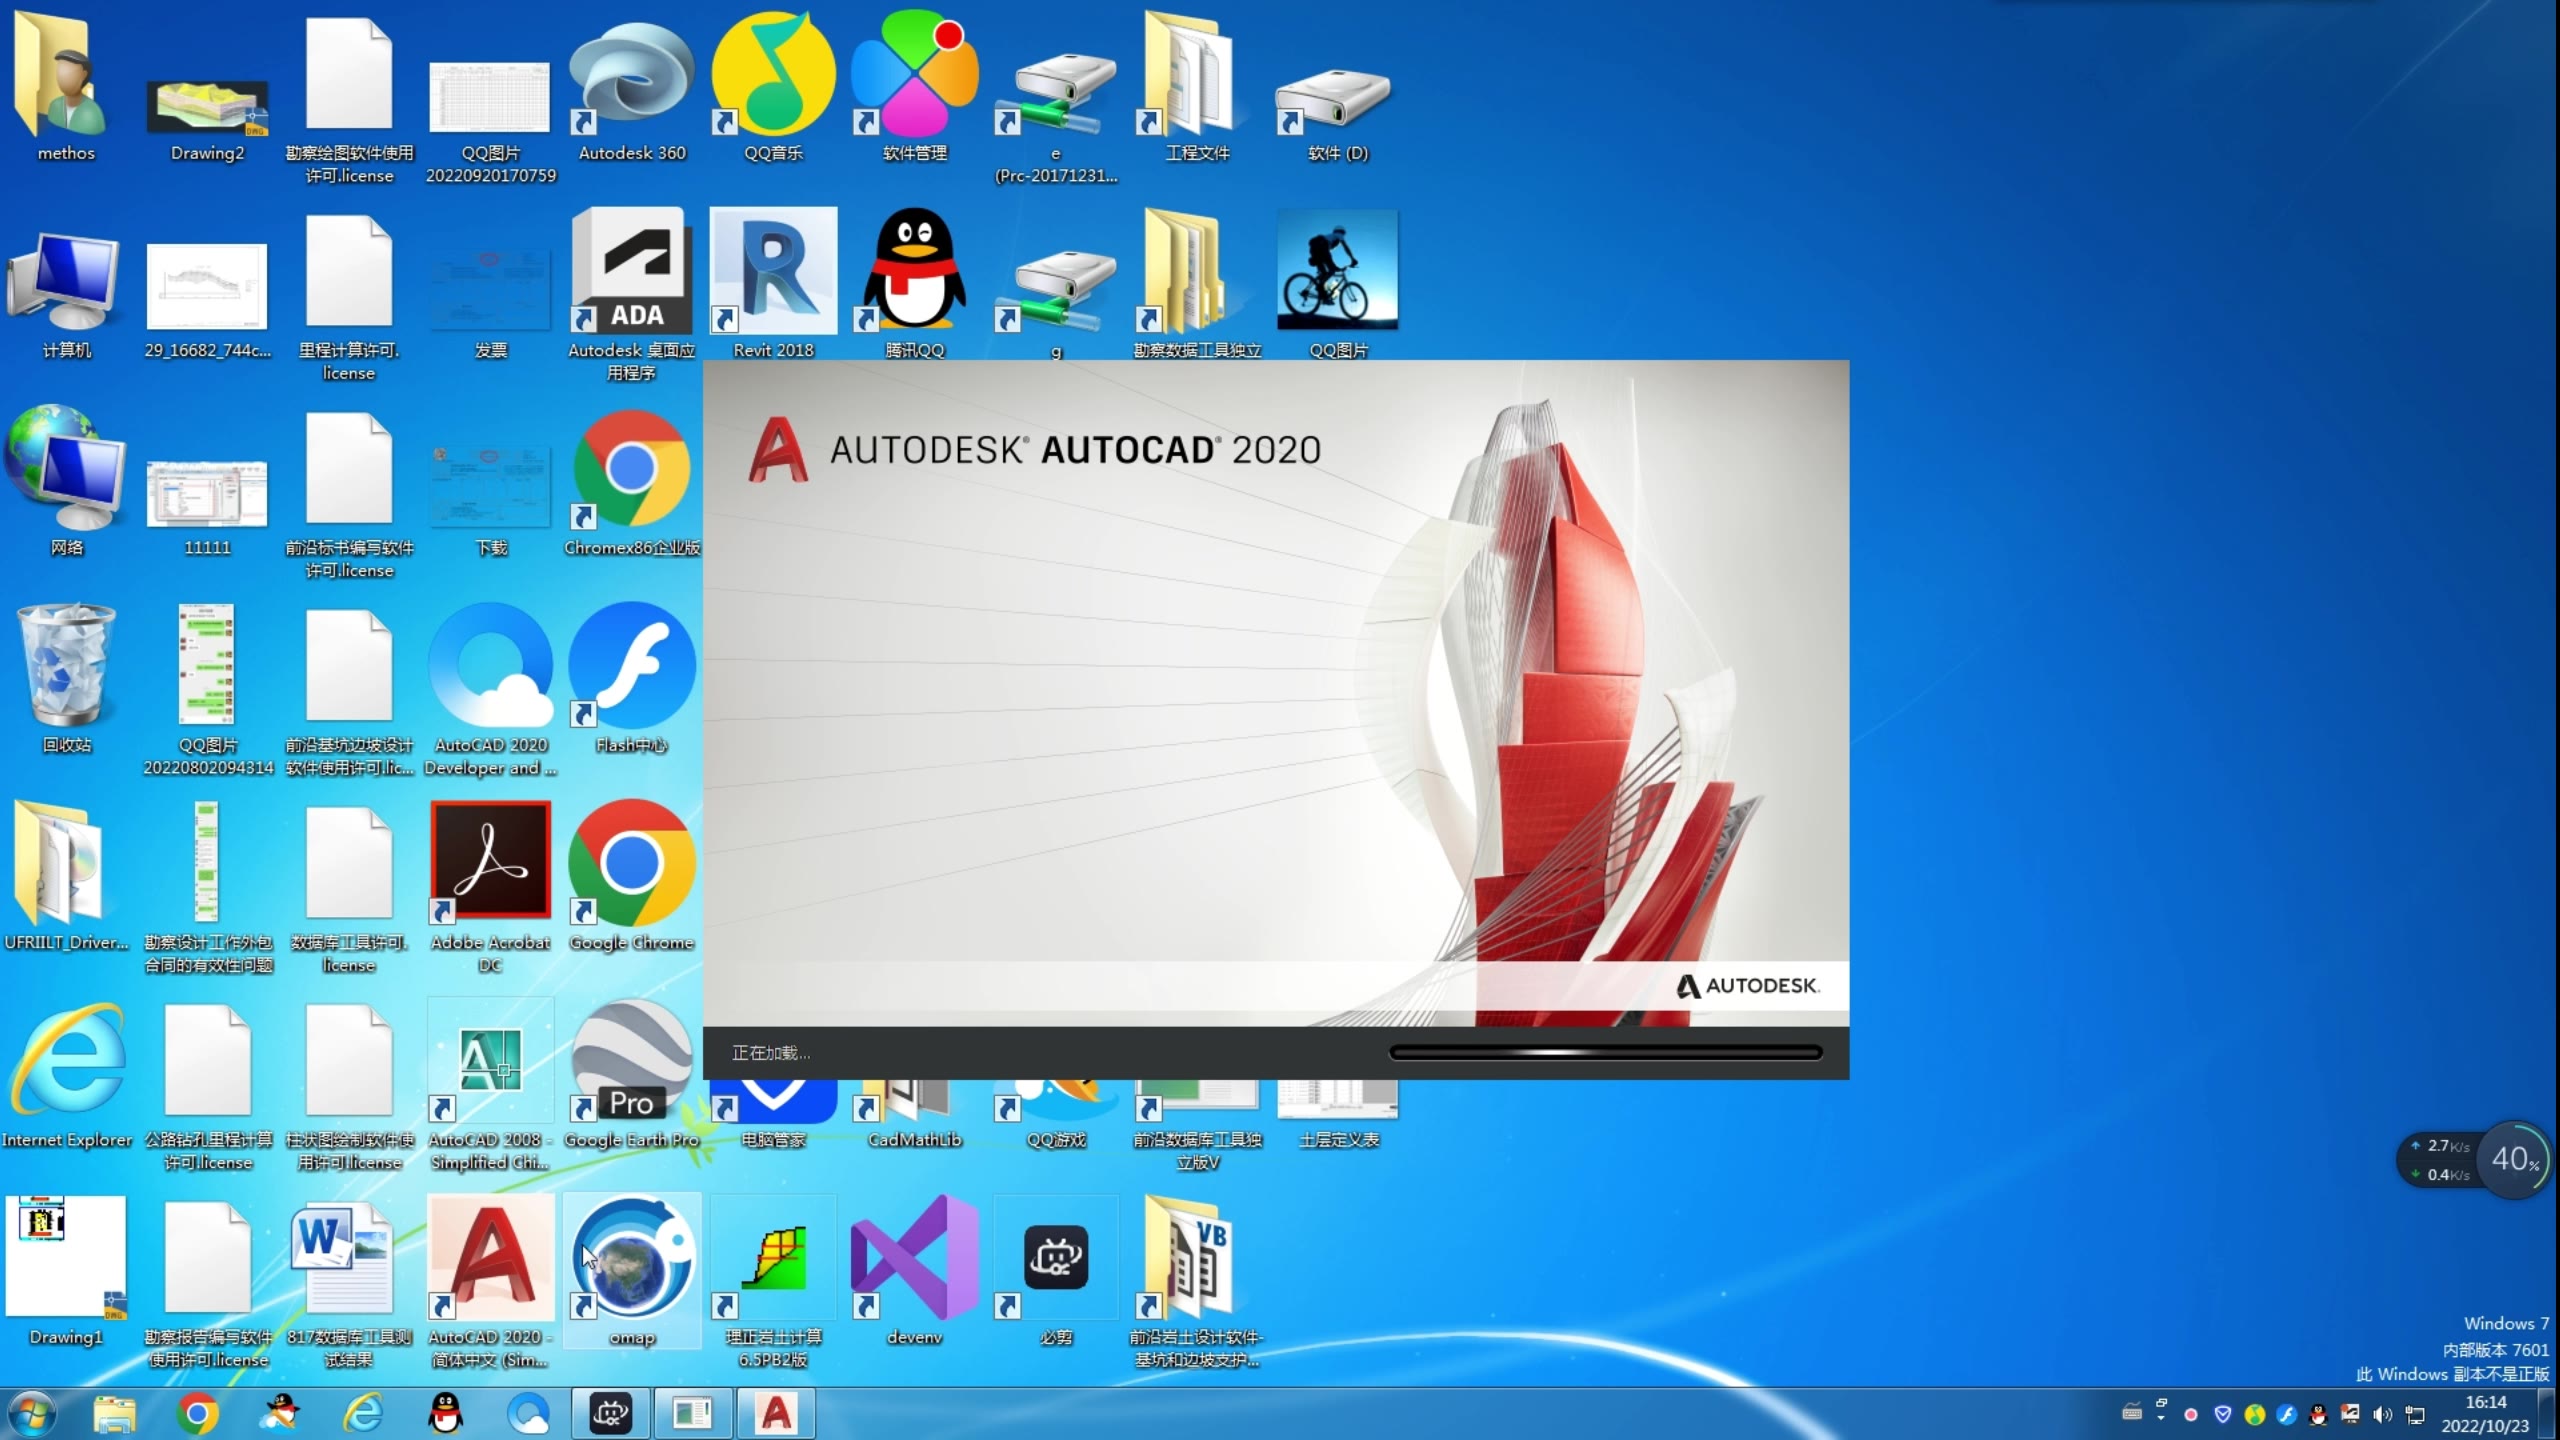2560x1440 pixels.
Task: Switch to 必剪 taskbar button
Action: (610, 1414)
